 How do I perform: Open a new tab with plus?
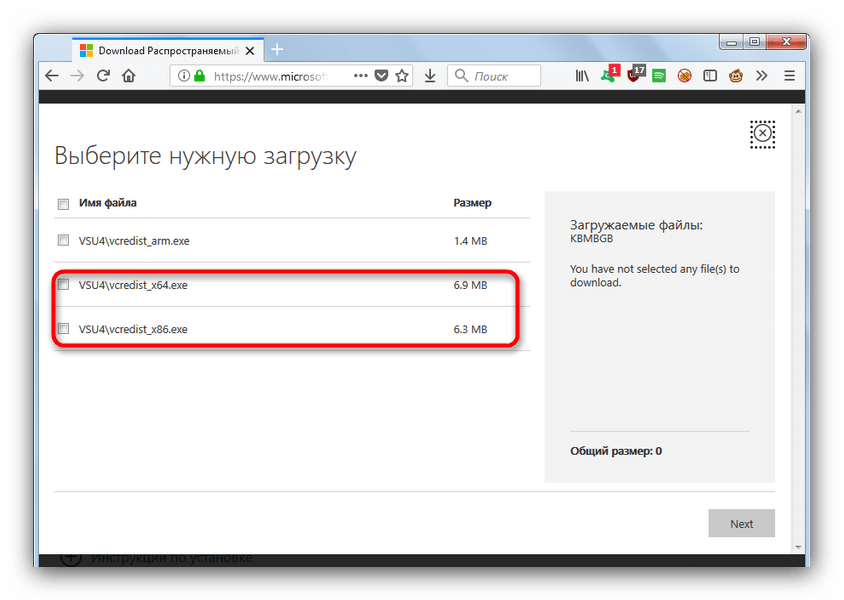(x=277, y=50)
